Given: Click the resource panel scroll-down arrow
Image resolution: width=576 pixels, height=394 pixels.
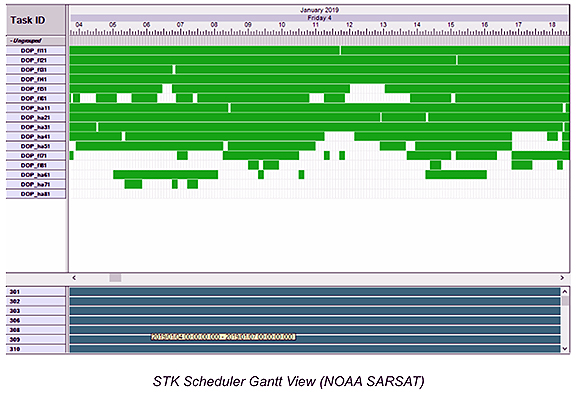Looking at the screenshot, I should [565, 349].
